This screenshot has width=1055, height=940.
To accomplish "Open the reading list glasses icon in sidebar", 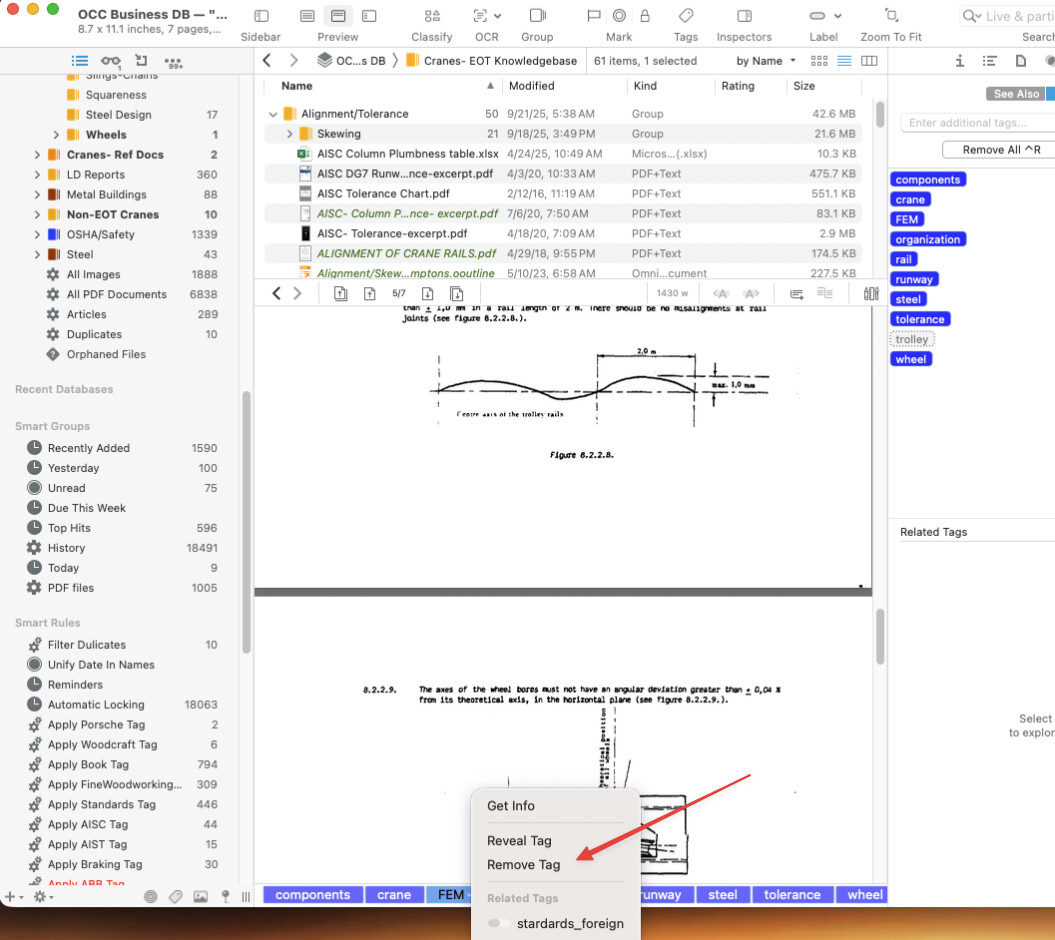I will pos(110,62).
